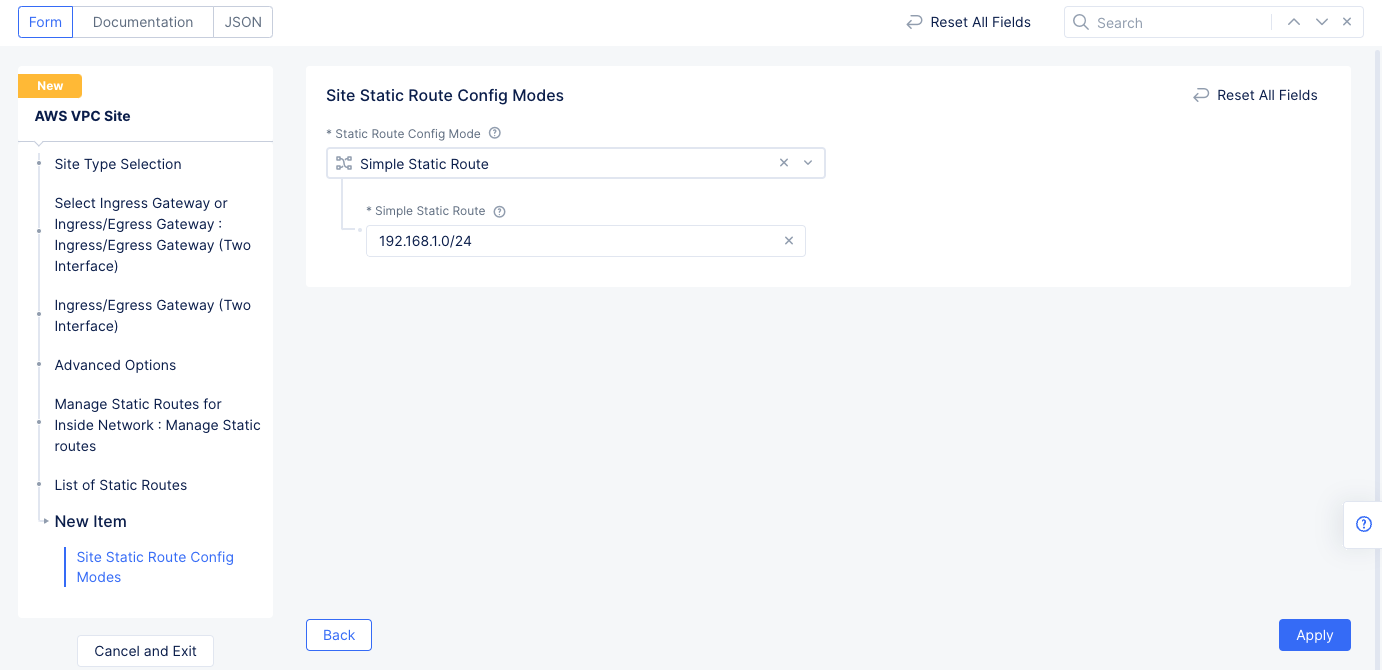Switch to the JSON tab
Image resolution: width=1382 pixels, height=670 pixels.
243,22
